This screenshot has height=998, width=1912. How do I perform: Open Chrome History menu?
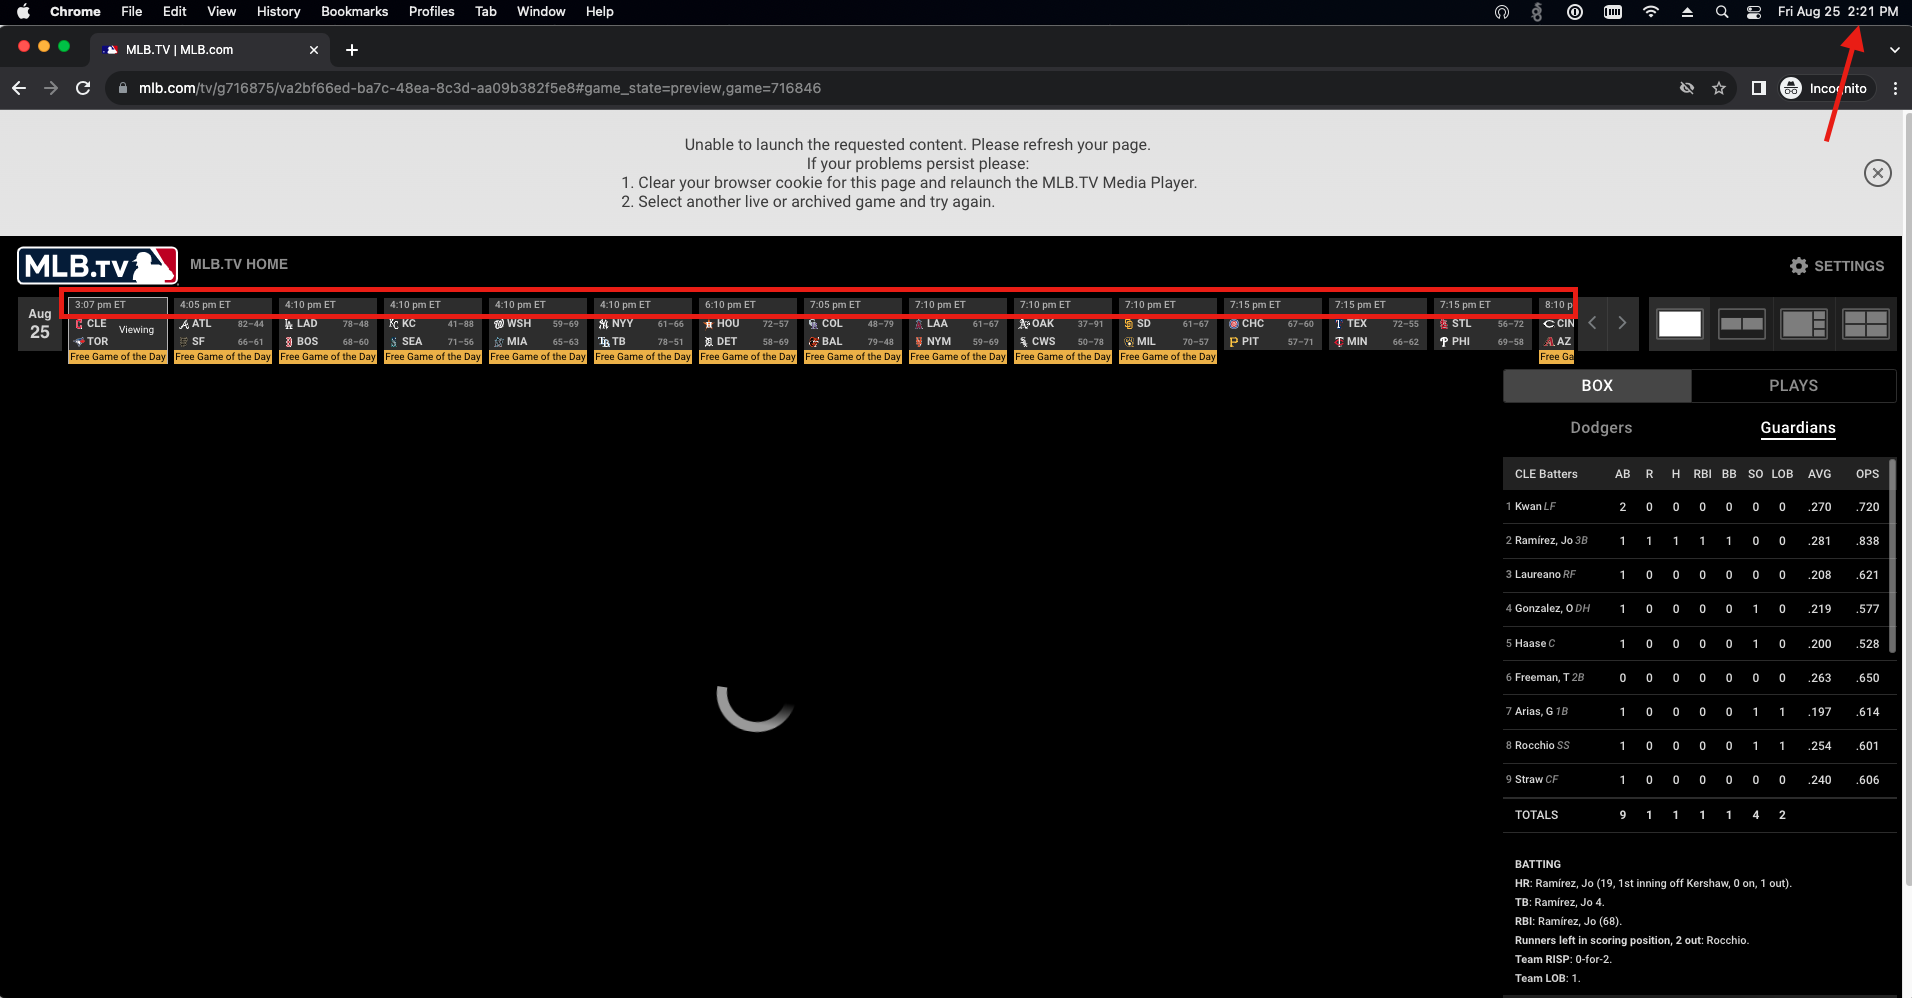[278, 12]
